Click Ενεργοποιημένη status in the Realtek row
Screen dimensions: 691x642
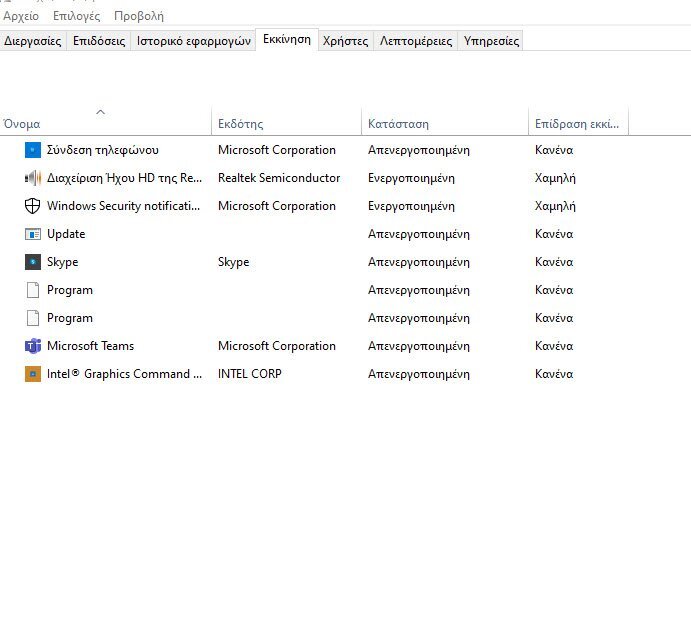point(411,178)
